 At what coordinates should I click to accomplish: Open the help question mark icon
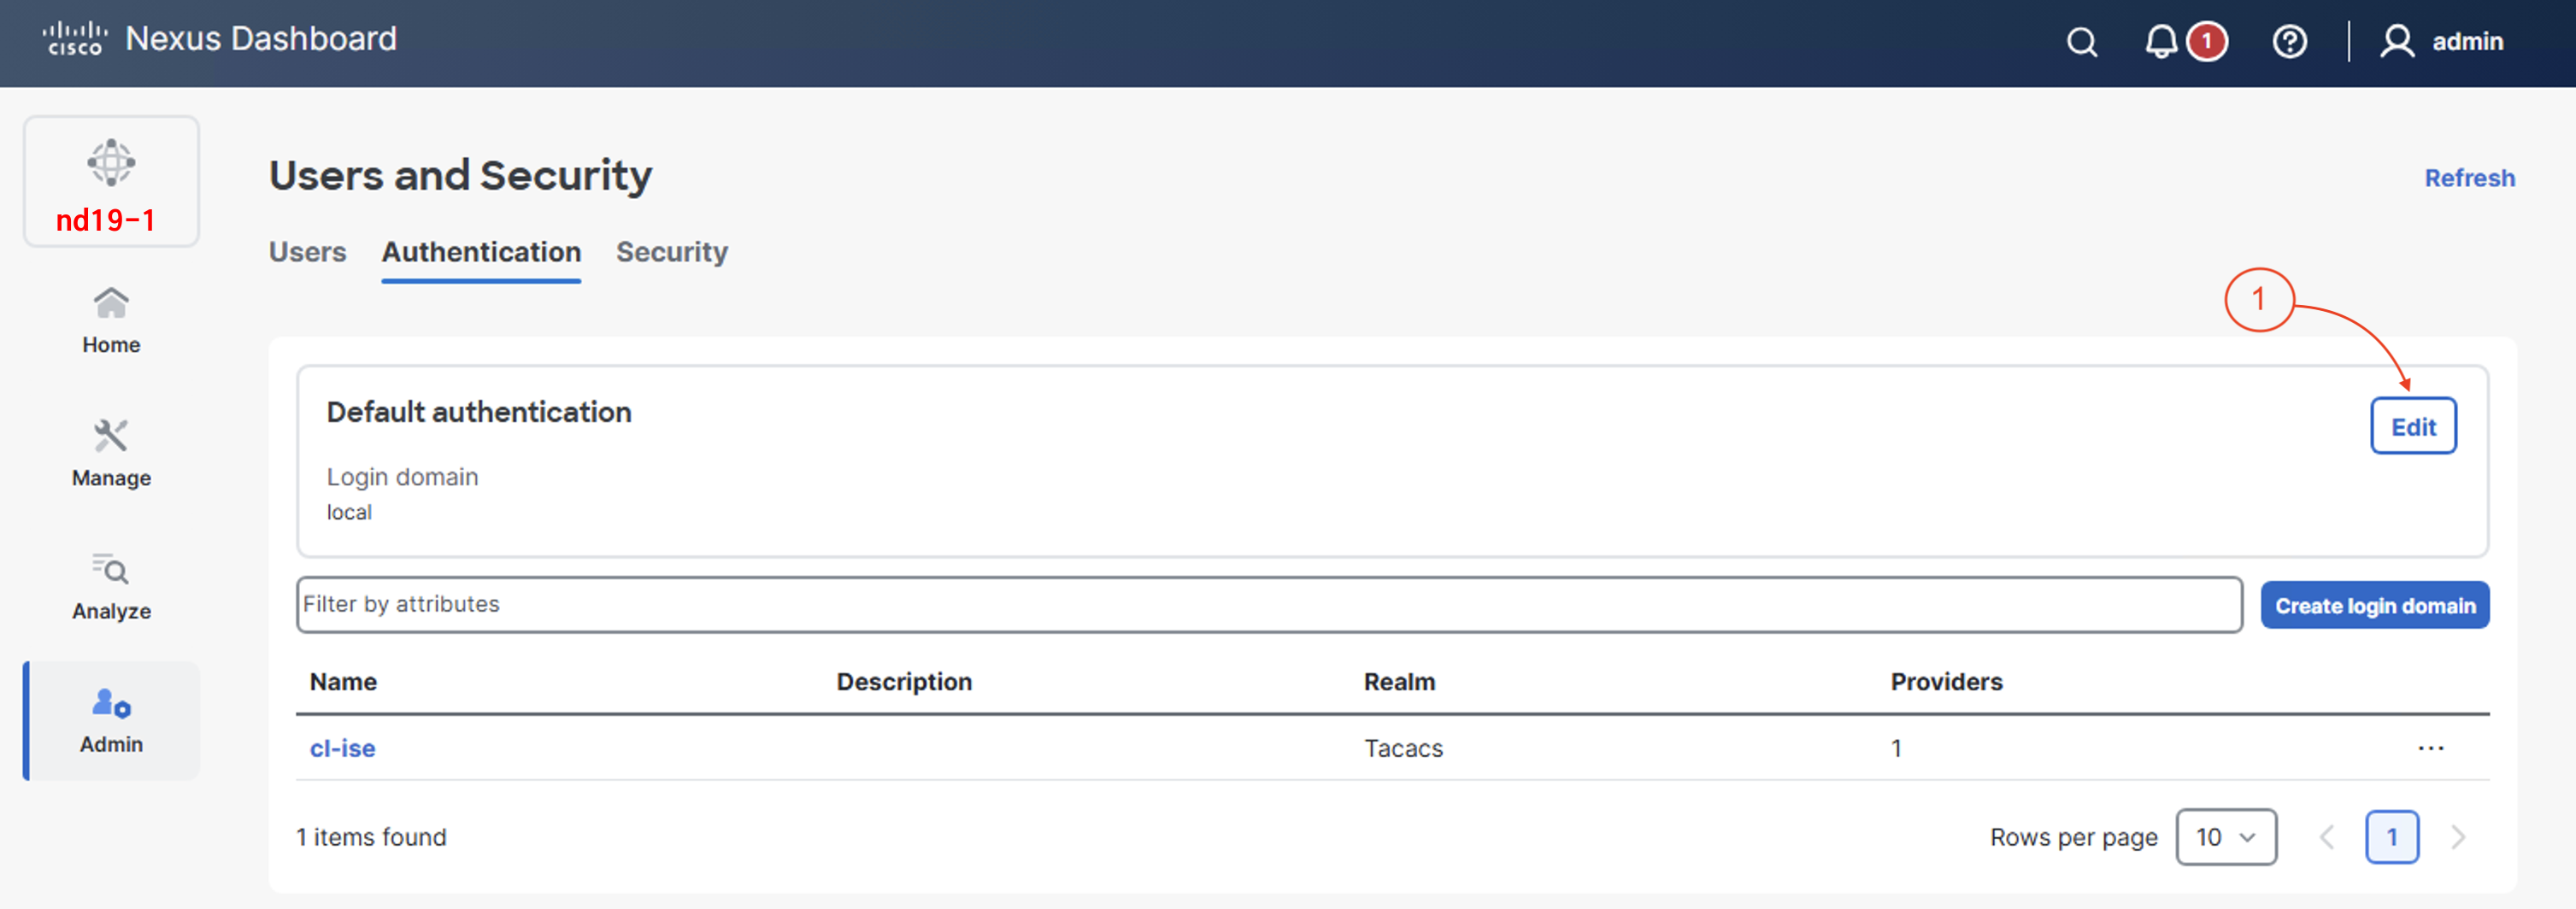[2289, 42]
